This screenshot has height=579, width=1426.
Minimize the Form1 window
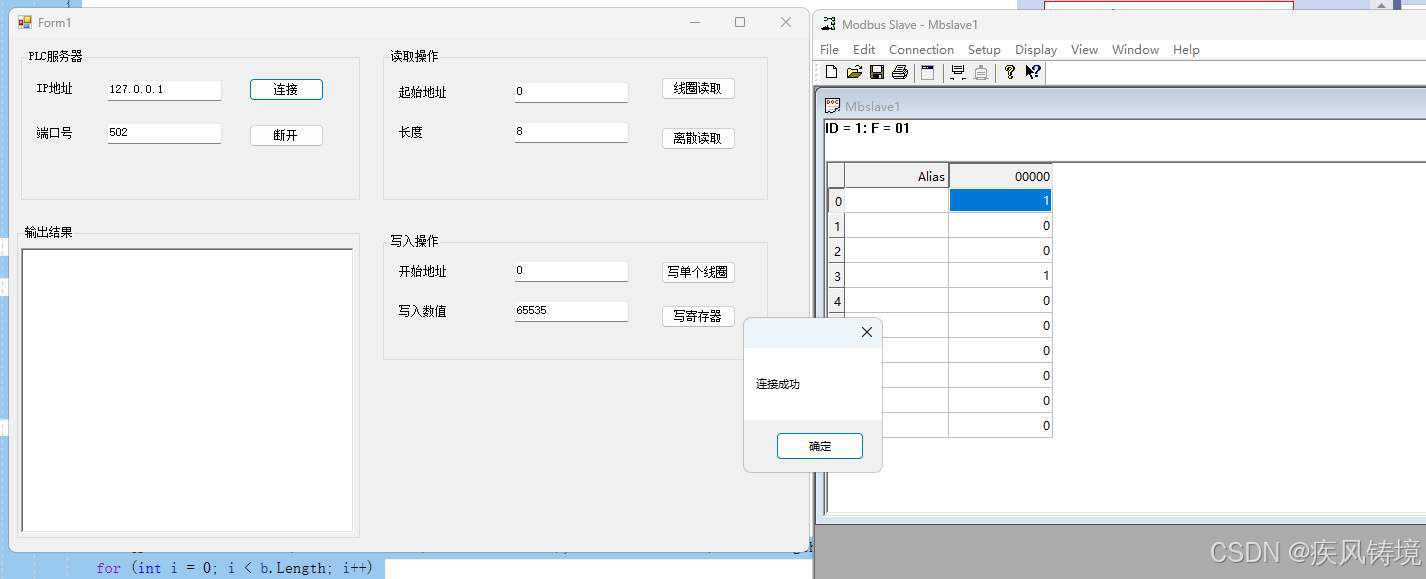694,22
